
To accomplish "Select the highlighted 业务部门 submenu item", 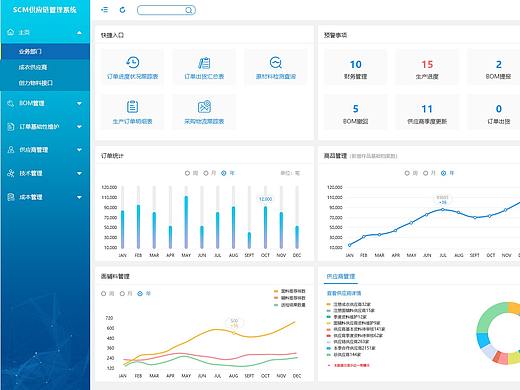I will [45, 51].
